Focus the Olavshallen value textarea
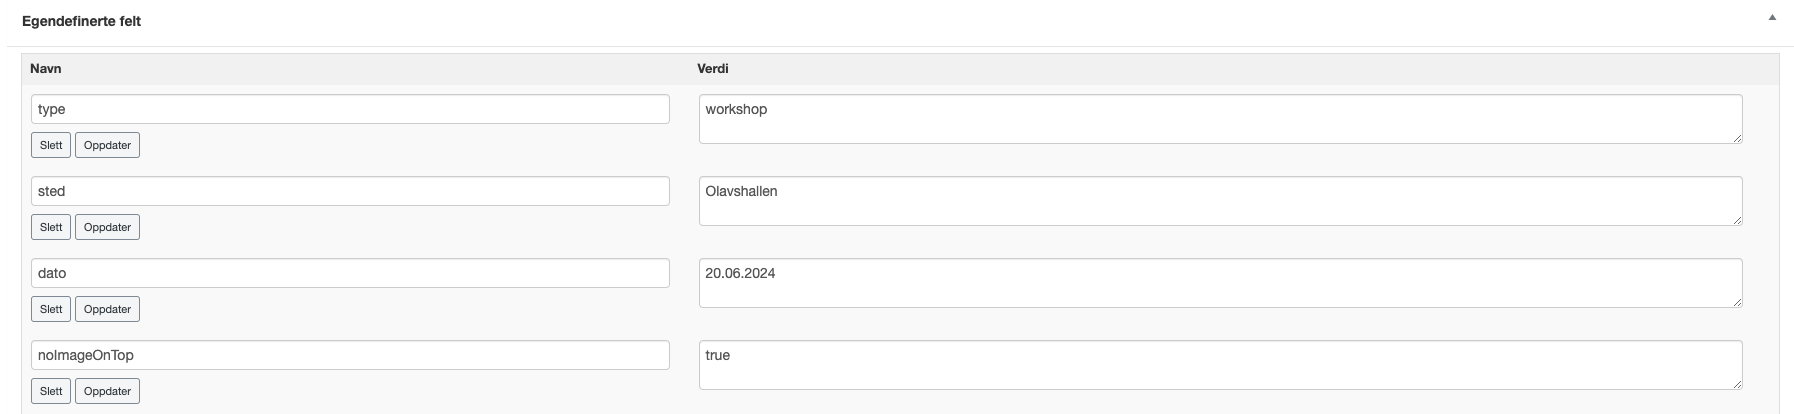The height and width of the screenshot is (414, 1794). click(1220, 201)
